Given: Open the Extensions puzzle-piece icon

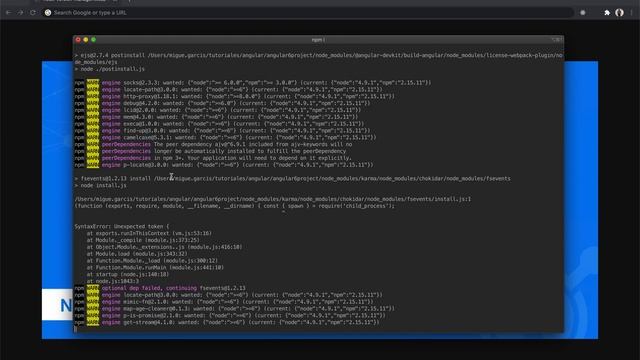Looking at the screenshot, I should 607,13.
